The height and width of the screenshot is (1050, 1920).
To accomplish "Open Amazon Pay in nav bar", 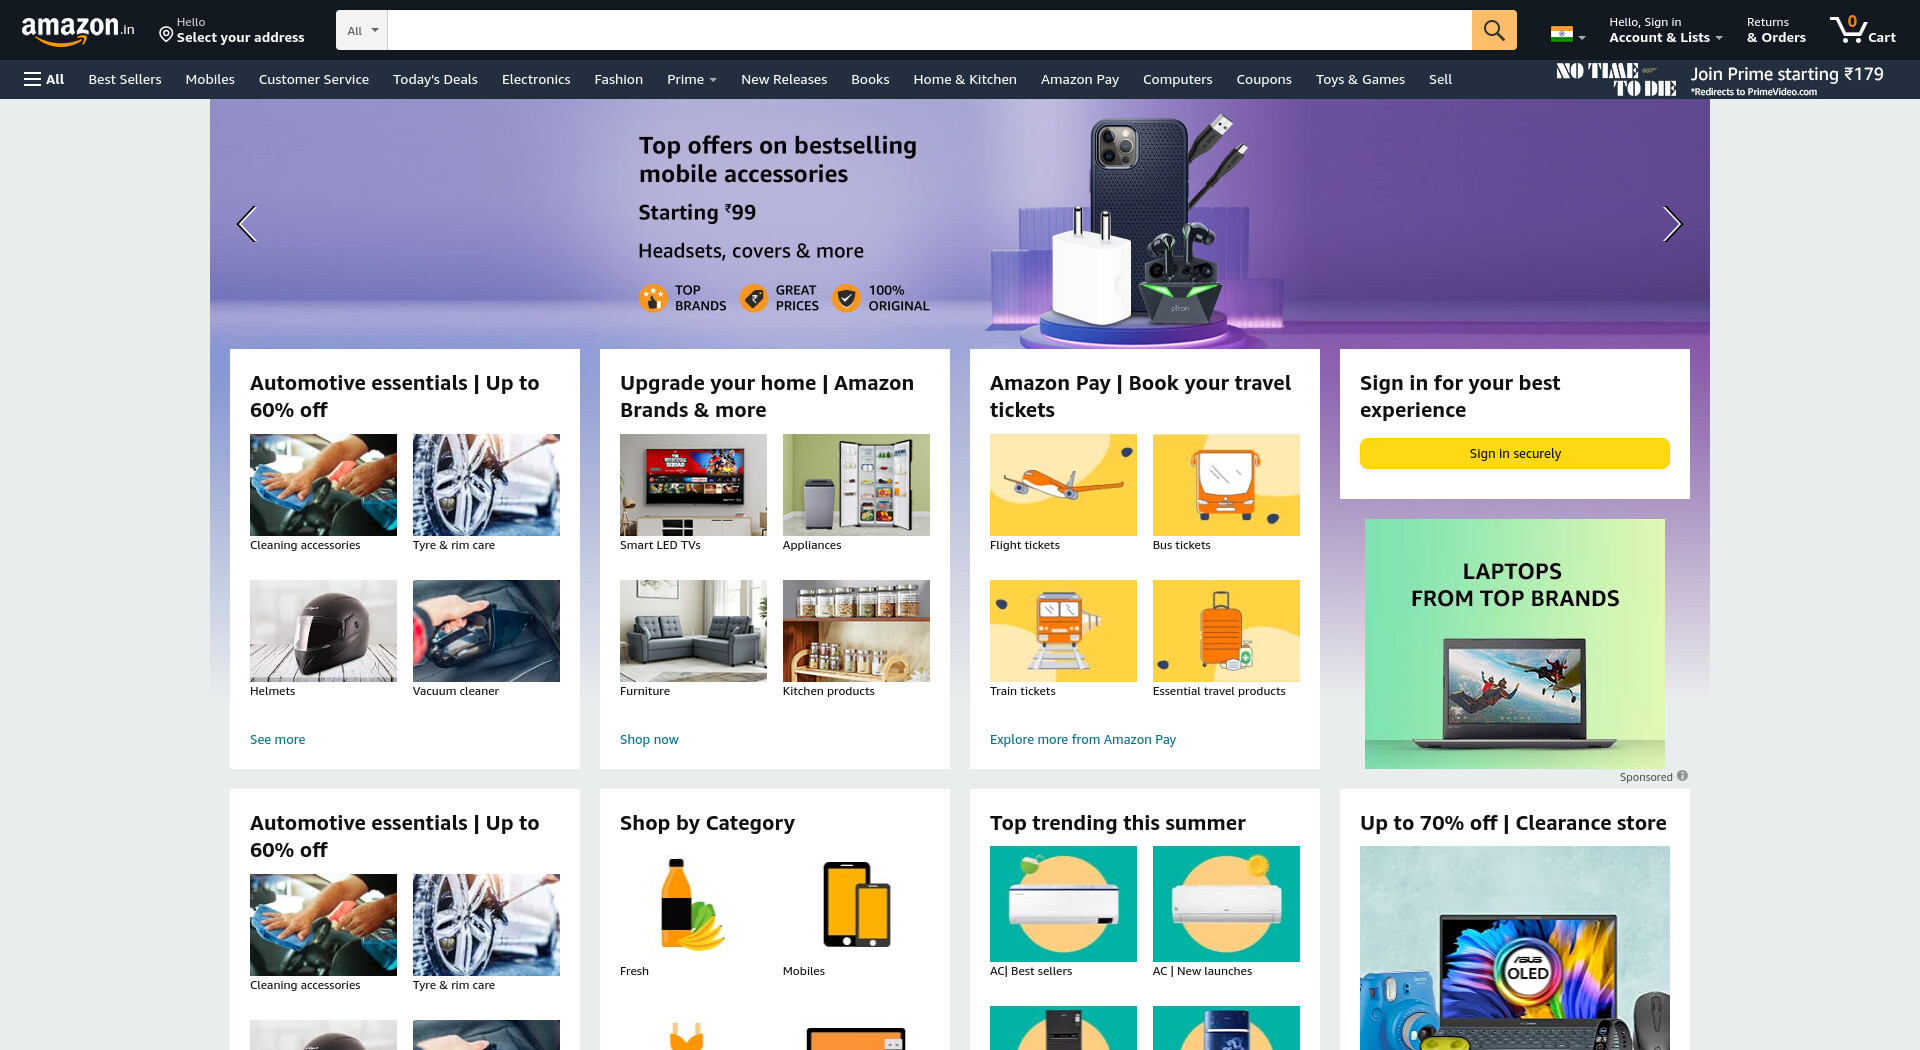I will tap(1080, 79).
